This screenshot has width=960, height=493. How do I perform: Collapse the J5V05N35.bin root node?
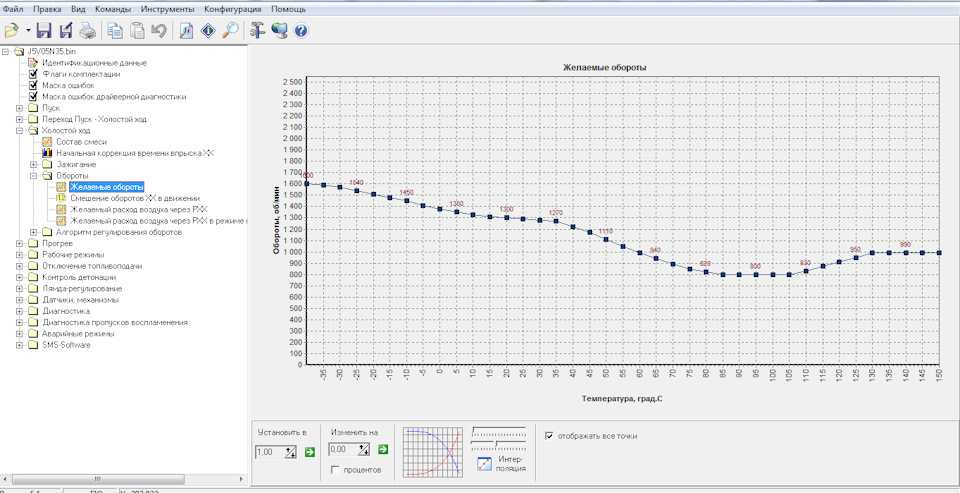[6, 51]
